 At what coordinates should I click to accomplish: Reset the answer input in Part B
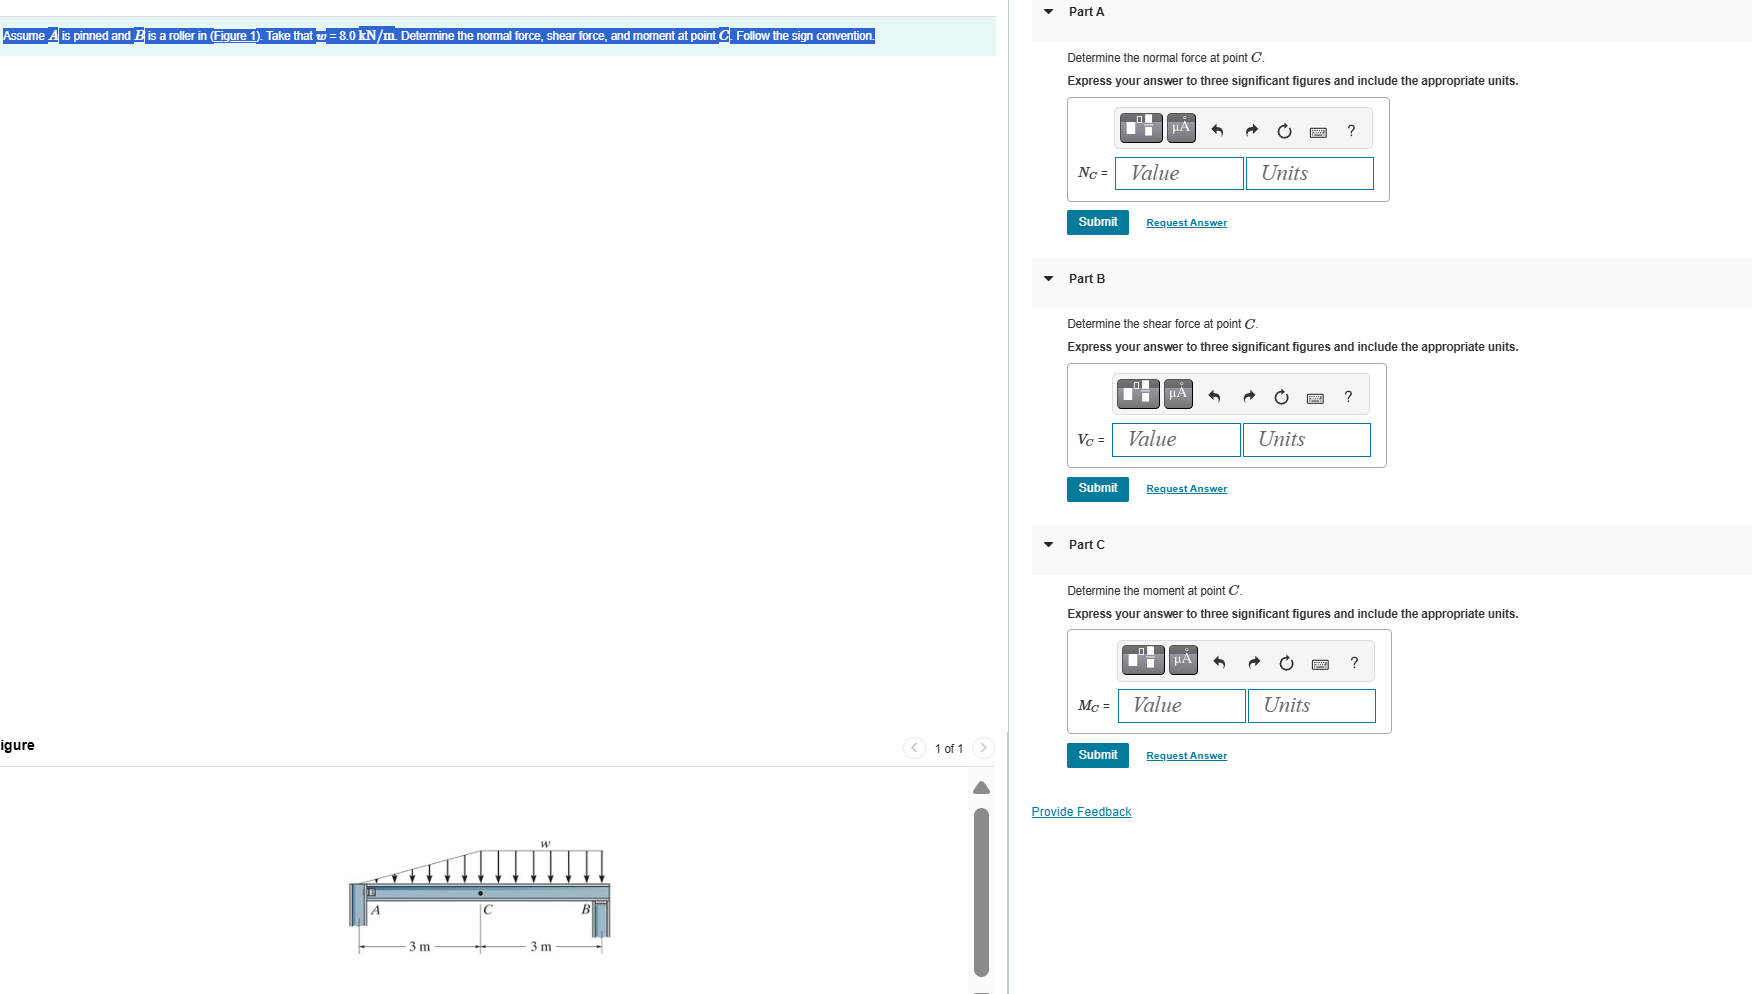pyautogui.click(x=1281, y=396)
